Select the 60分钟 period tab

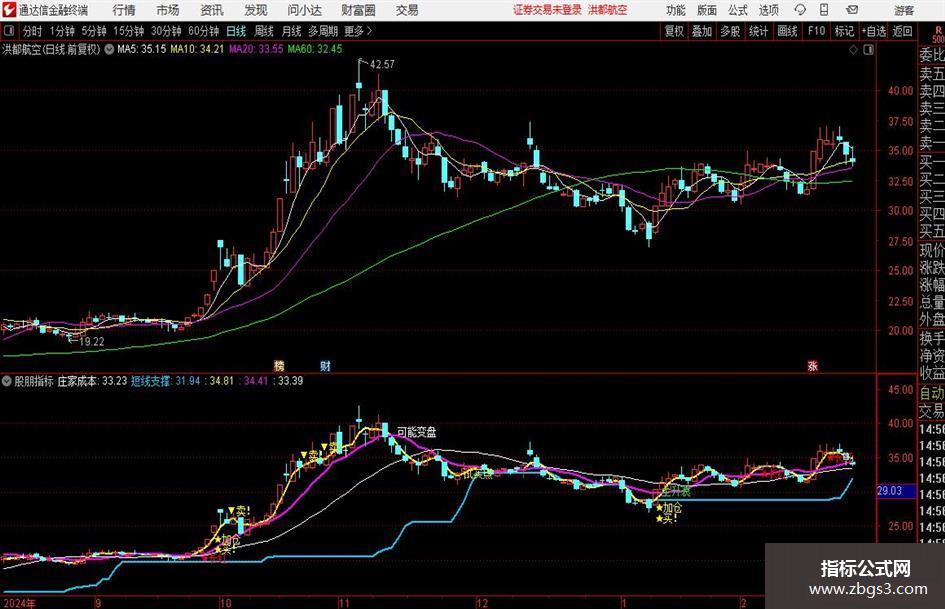204,31
